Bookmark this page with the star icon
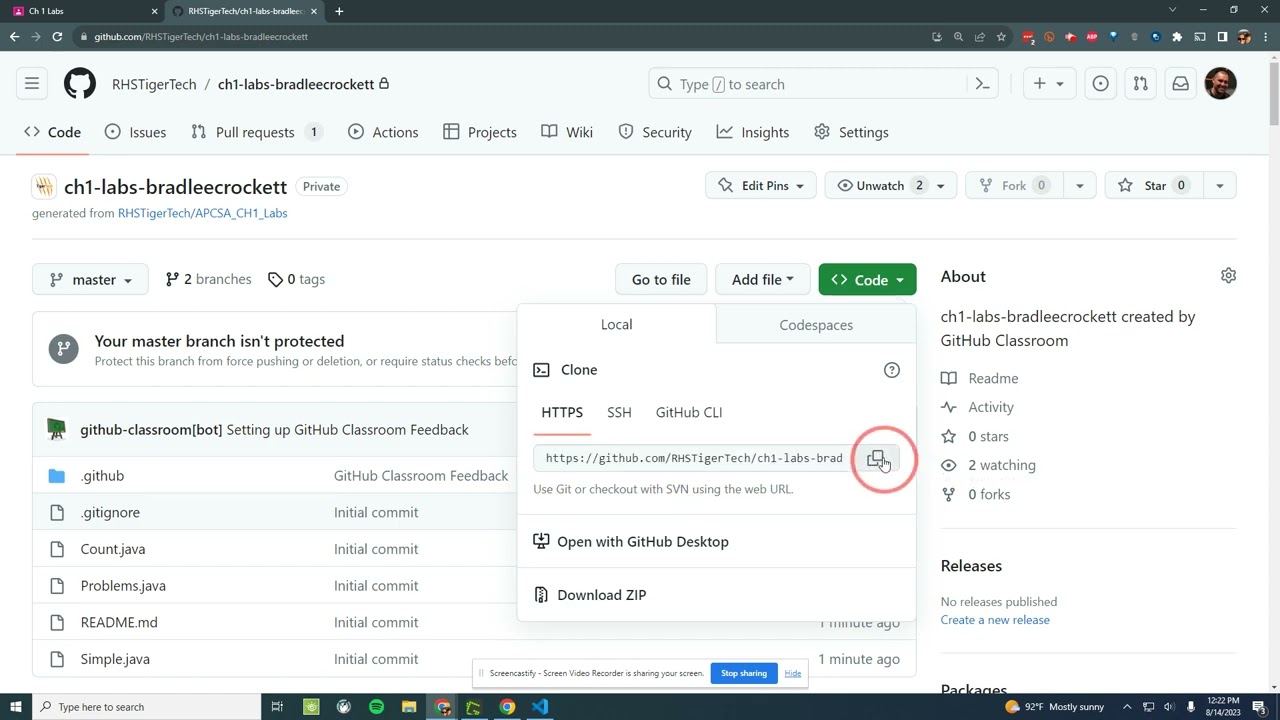The width and height of the screenshot is (1280, 720). click(1001, 37)
